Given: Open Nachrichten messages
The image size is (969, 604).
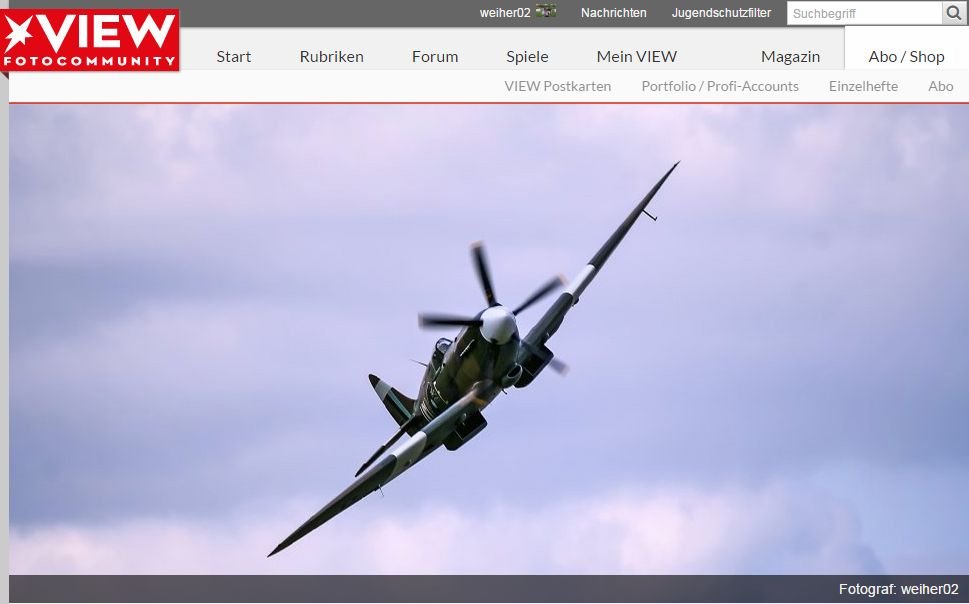Looking at the screenshot, I should click(x=613, y=13).
